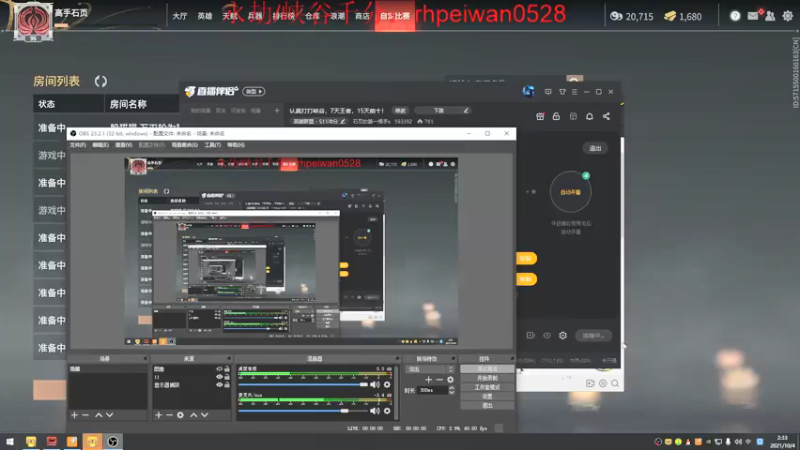Image resolution: width=800 pixels, height=450 pixels.
Task: Open settings gear for 麦克风/Aux mixer channel
Action: pos(387,411)
